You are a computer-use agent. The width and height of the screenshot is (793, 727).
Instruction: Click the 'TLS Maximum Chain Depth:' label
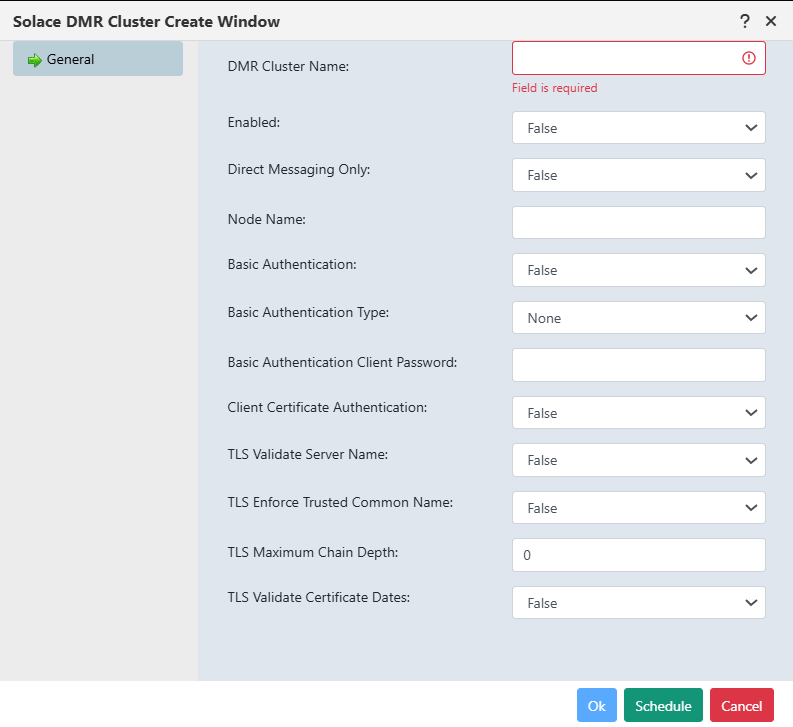coord(313,552)
